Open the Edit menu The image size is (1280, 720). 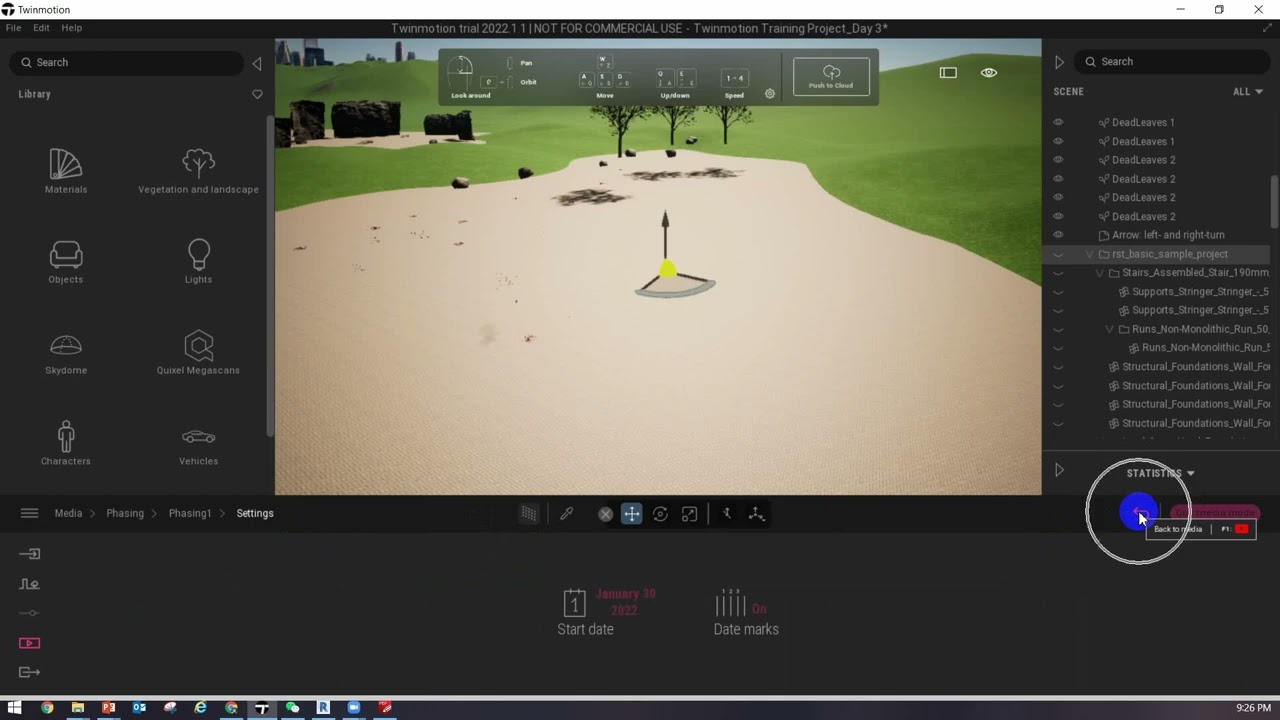tap(41, 28)
